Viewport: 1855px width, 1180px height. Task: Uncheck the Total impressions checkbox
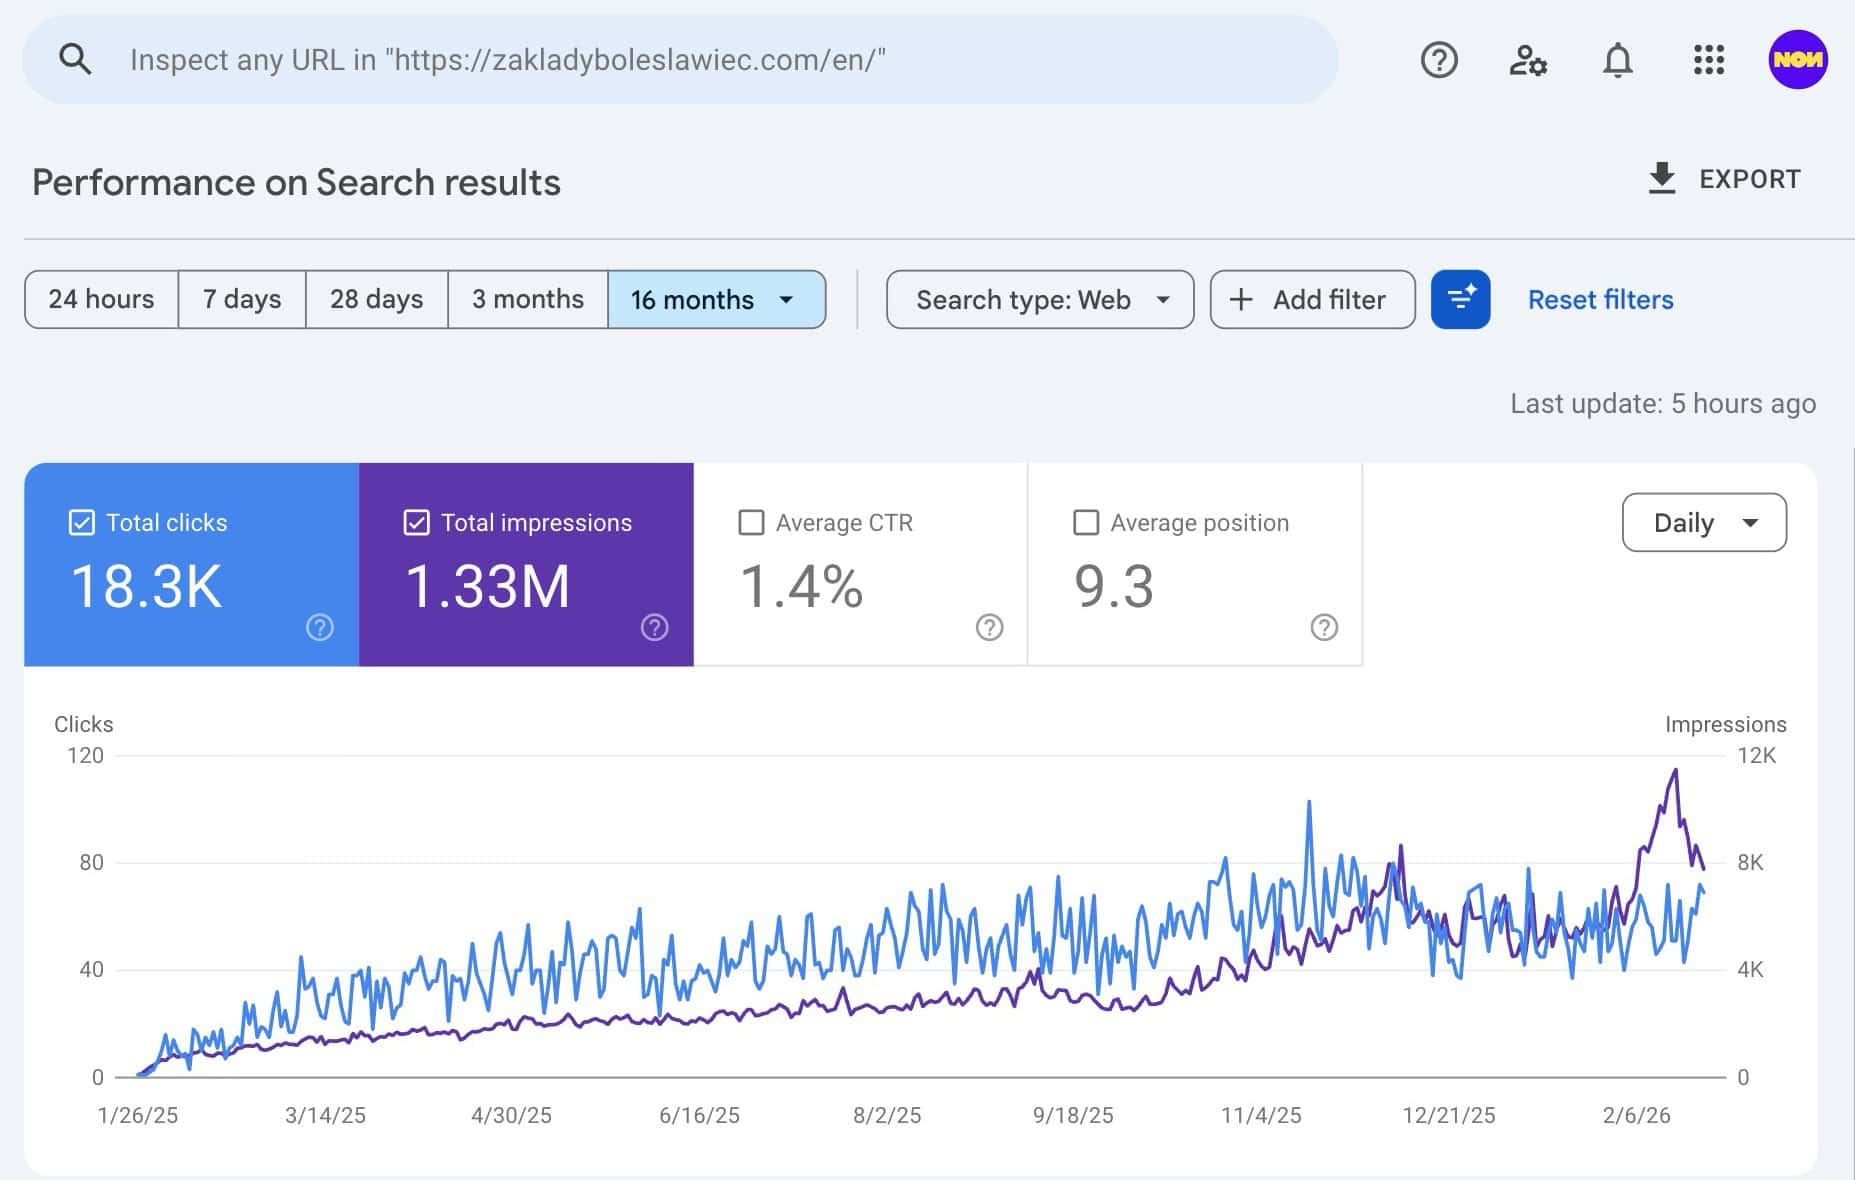tap(417, 522)
